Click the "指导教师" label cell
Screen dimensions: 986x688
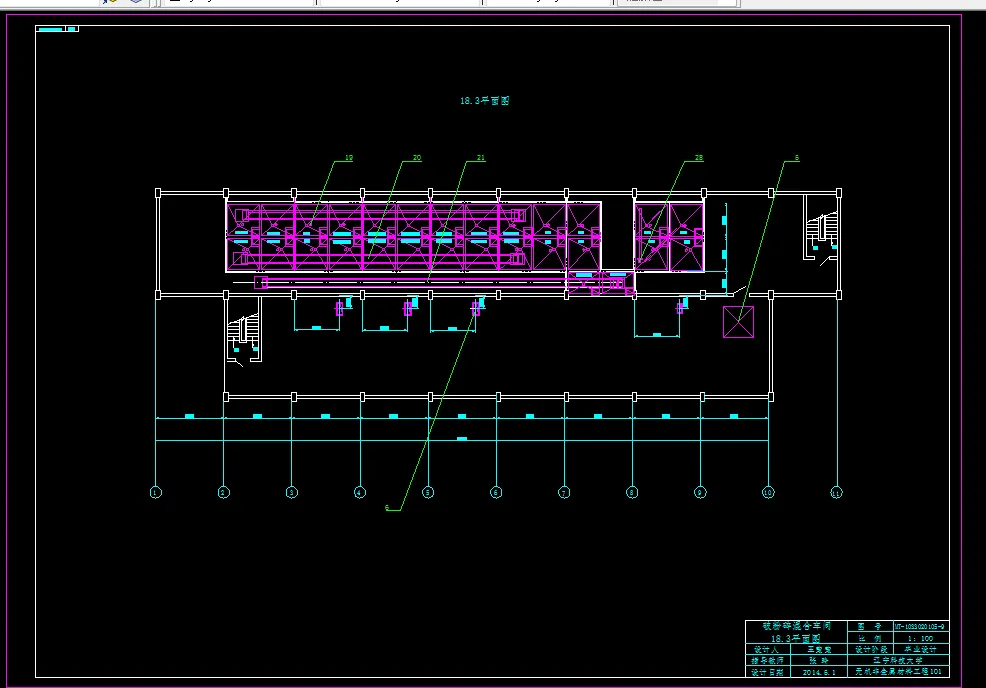tap(767, 660)
